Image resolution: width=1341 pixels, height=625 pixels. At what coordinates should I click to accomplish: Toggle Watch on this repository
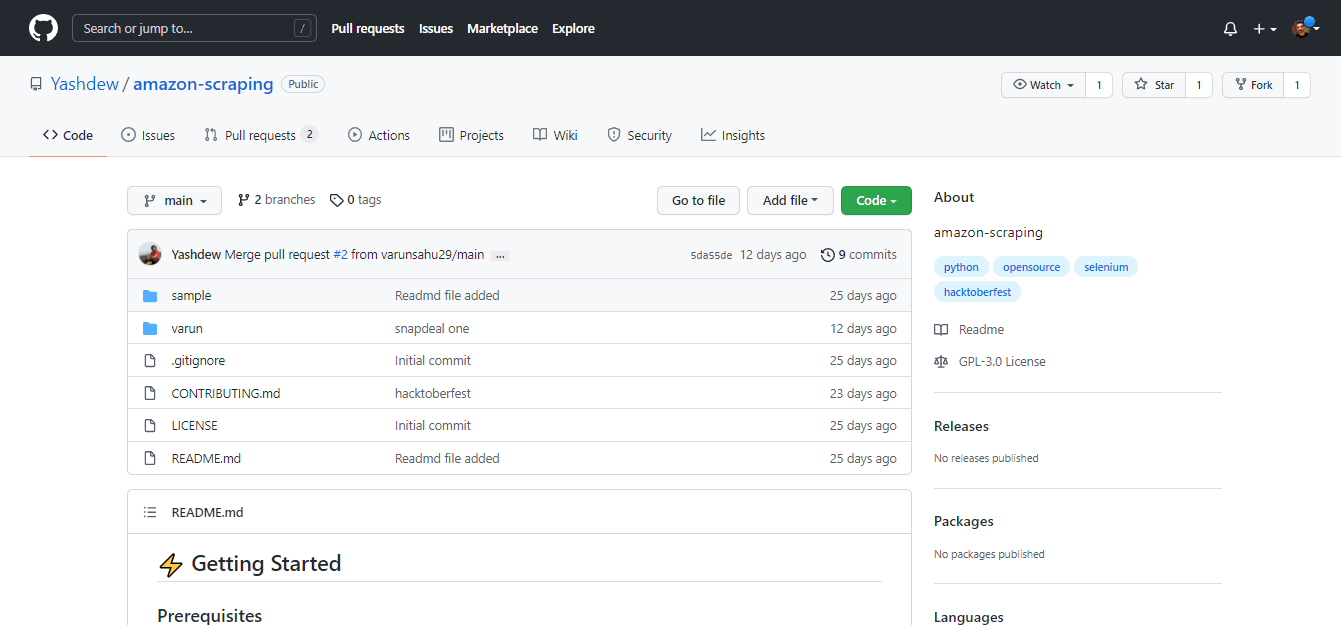coord(1043,85)
